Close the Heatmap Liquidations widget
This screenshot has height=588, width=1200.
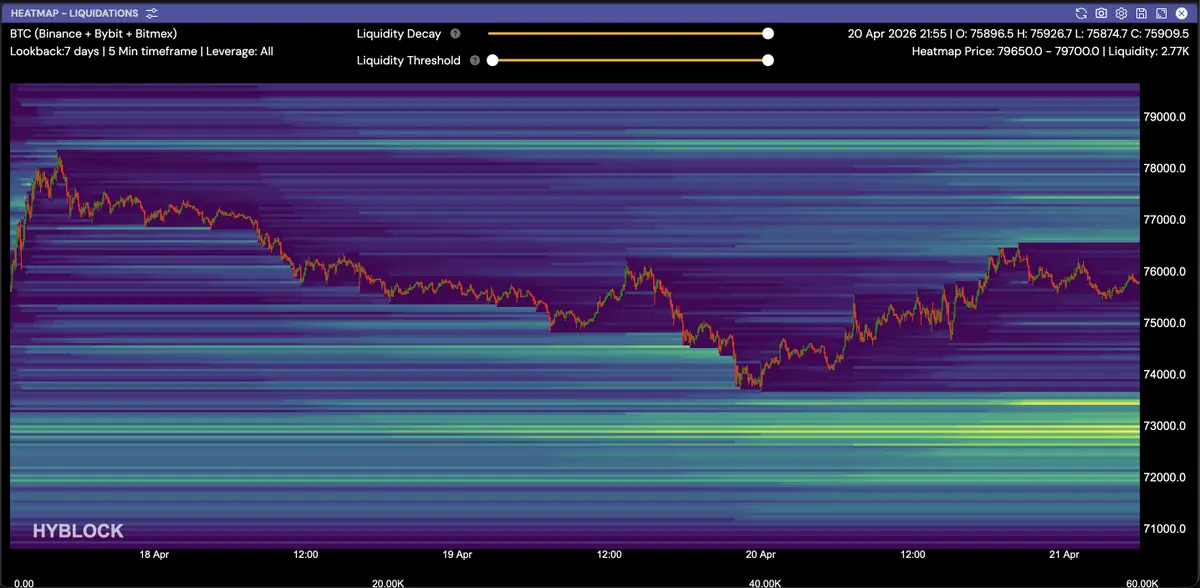(1181, 13)
